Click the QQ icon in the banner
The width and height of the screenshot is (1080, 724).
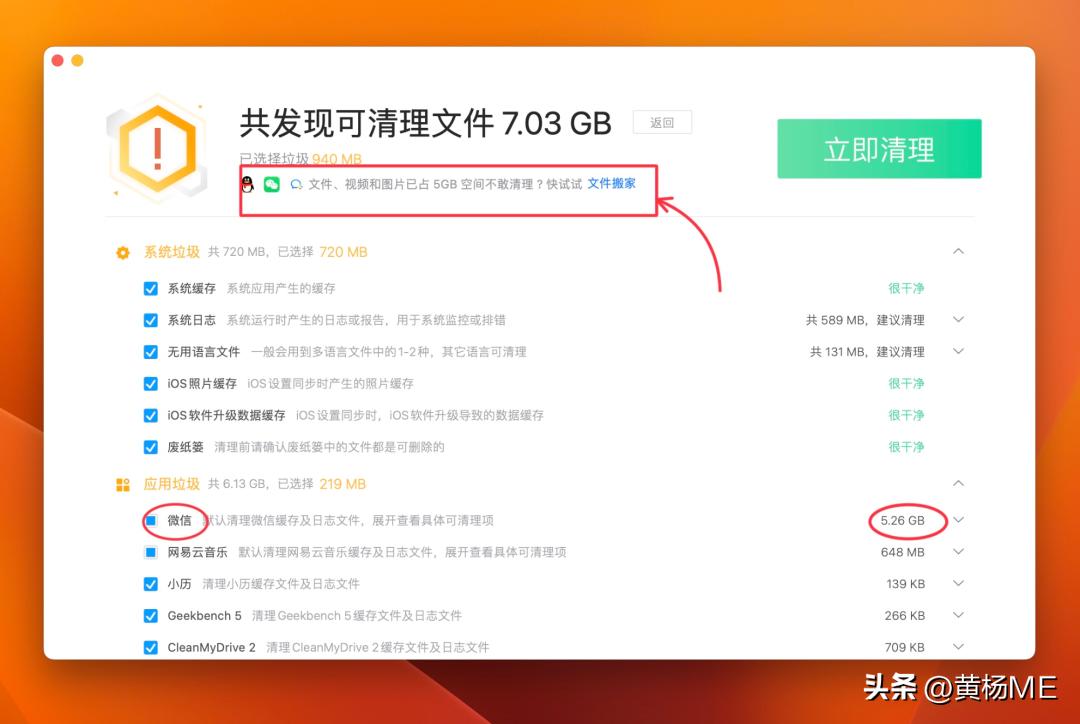click(x=249, y=184)
